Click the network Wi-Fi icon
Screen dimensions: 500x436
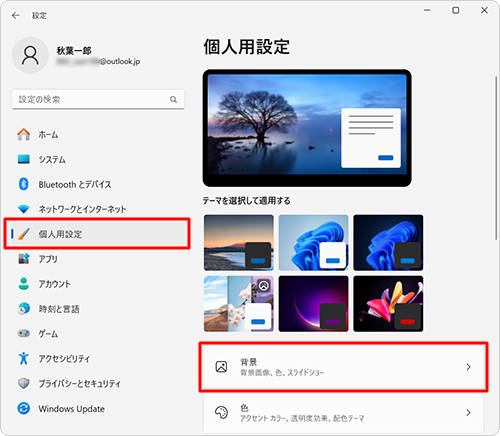tap(24, 209)
